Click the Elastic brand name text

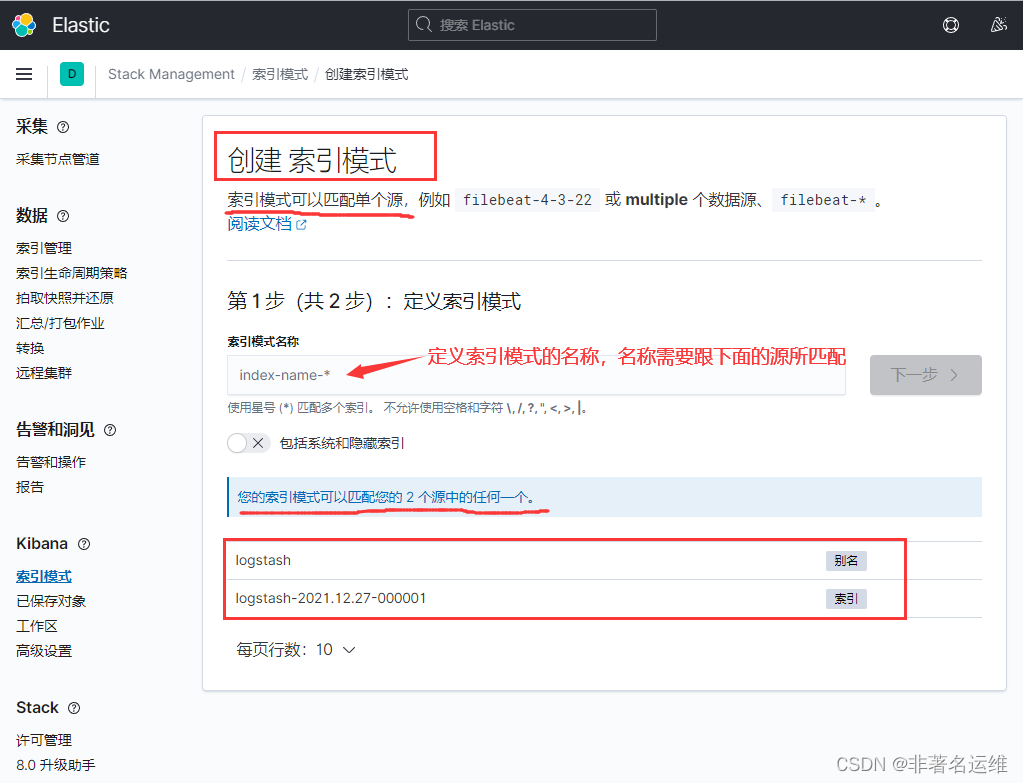[81, 25]
